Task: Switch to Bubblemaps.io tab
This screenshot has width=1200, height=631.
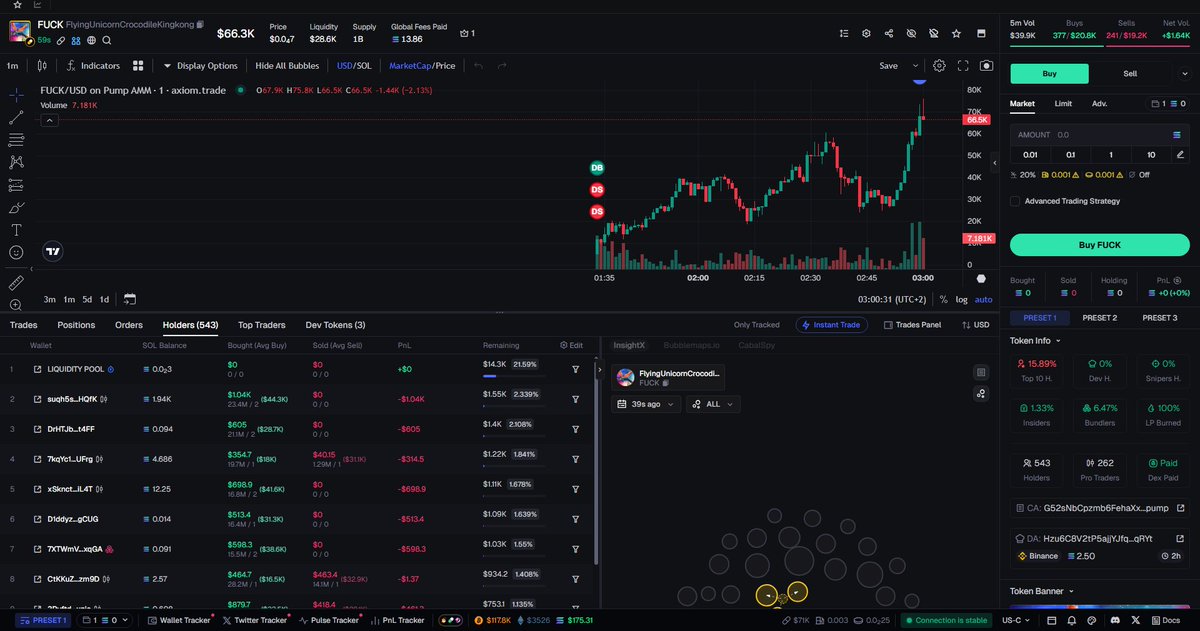Action: click(x=691, y=344)
